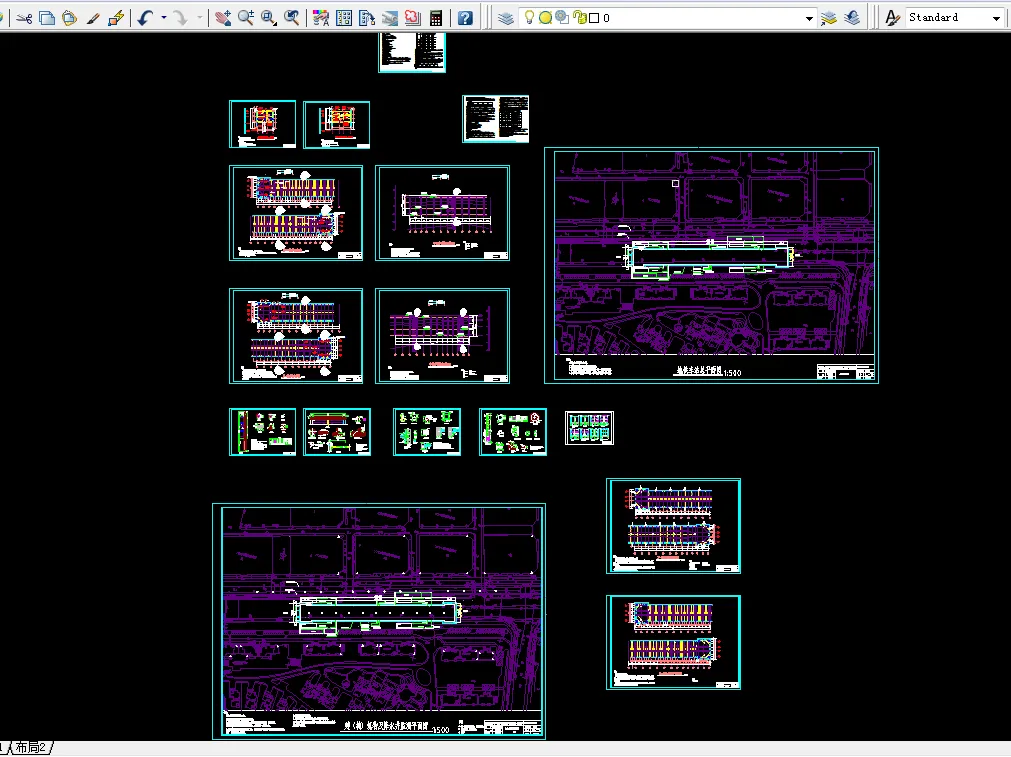
Task: Click the layer 0 color swatch square
Action: (594, 18)
